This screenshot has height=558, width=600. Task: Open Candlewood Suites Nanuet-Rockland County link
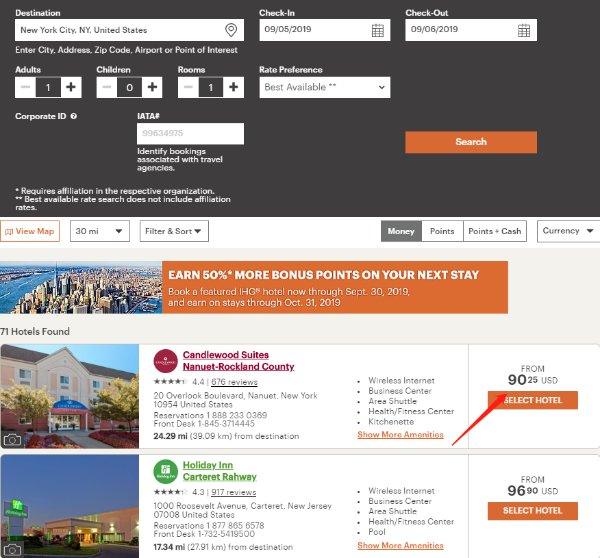(238, 361)
